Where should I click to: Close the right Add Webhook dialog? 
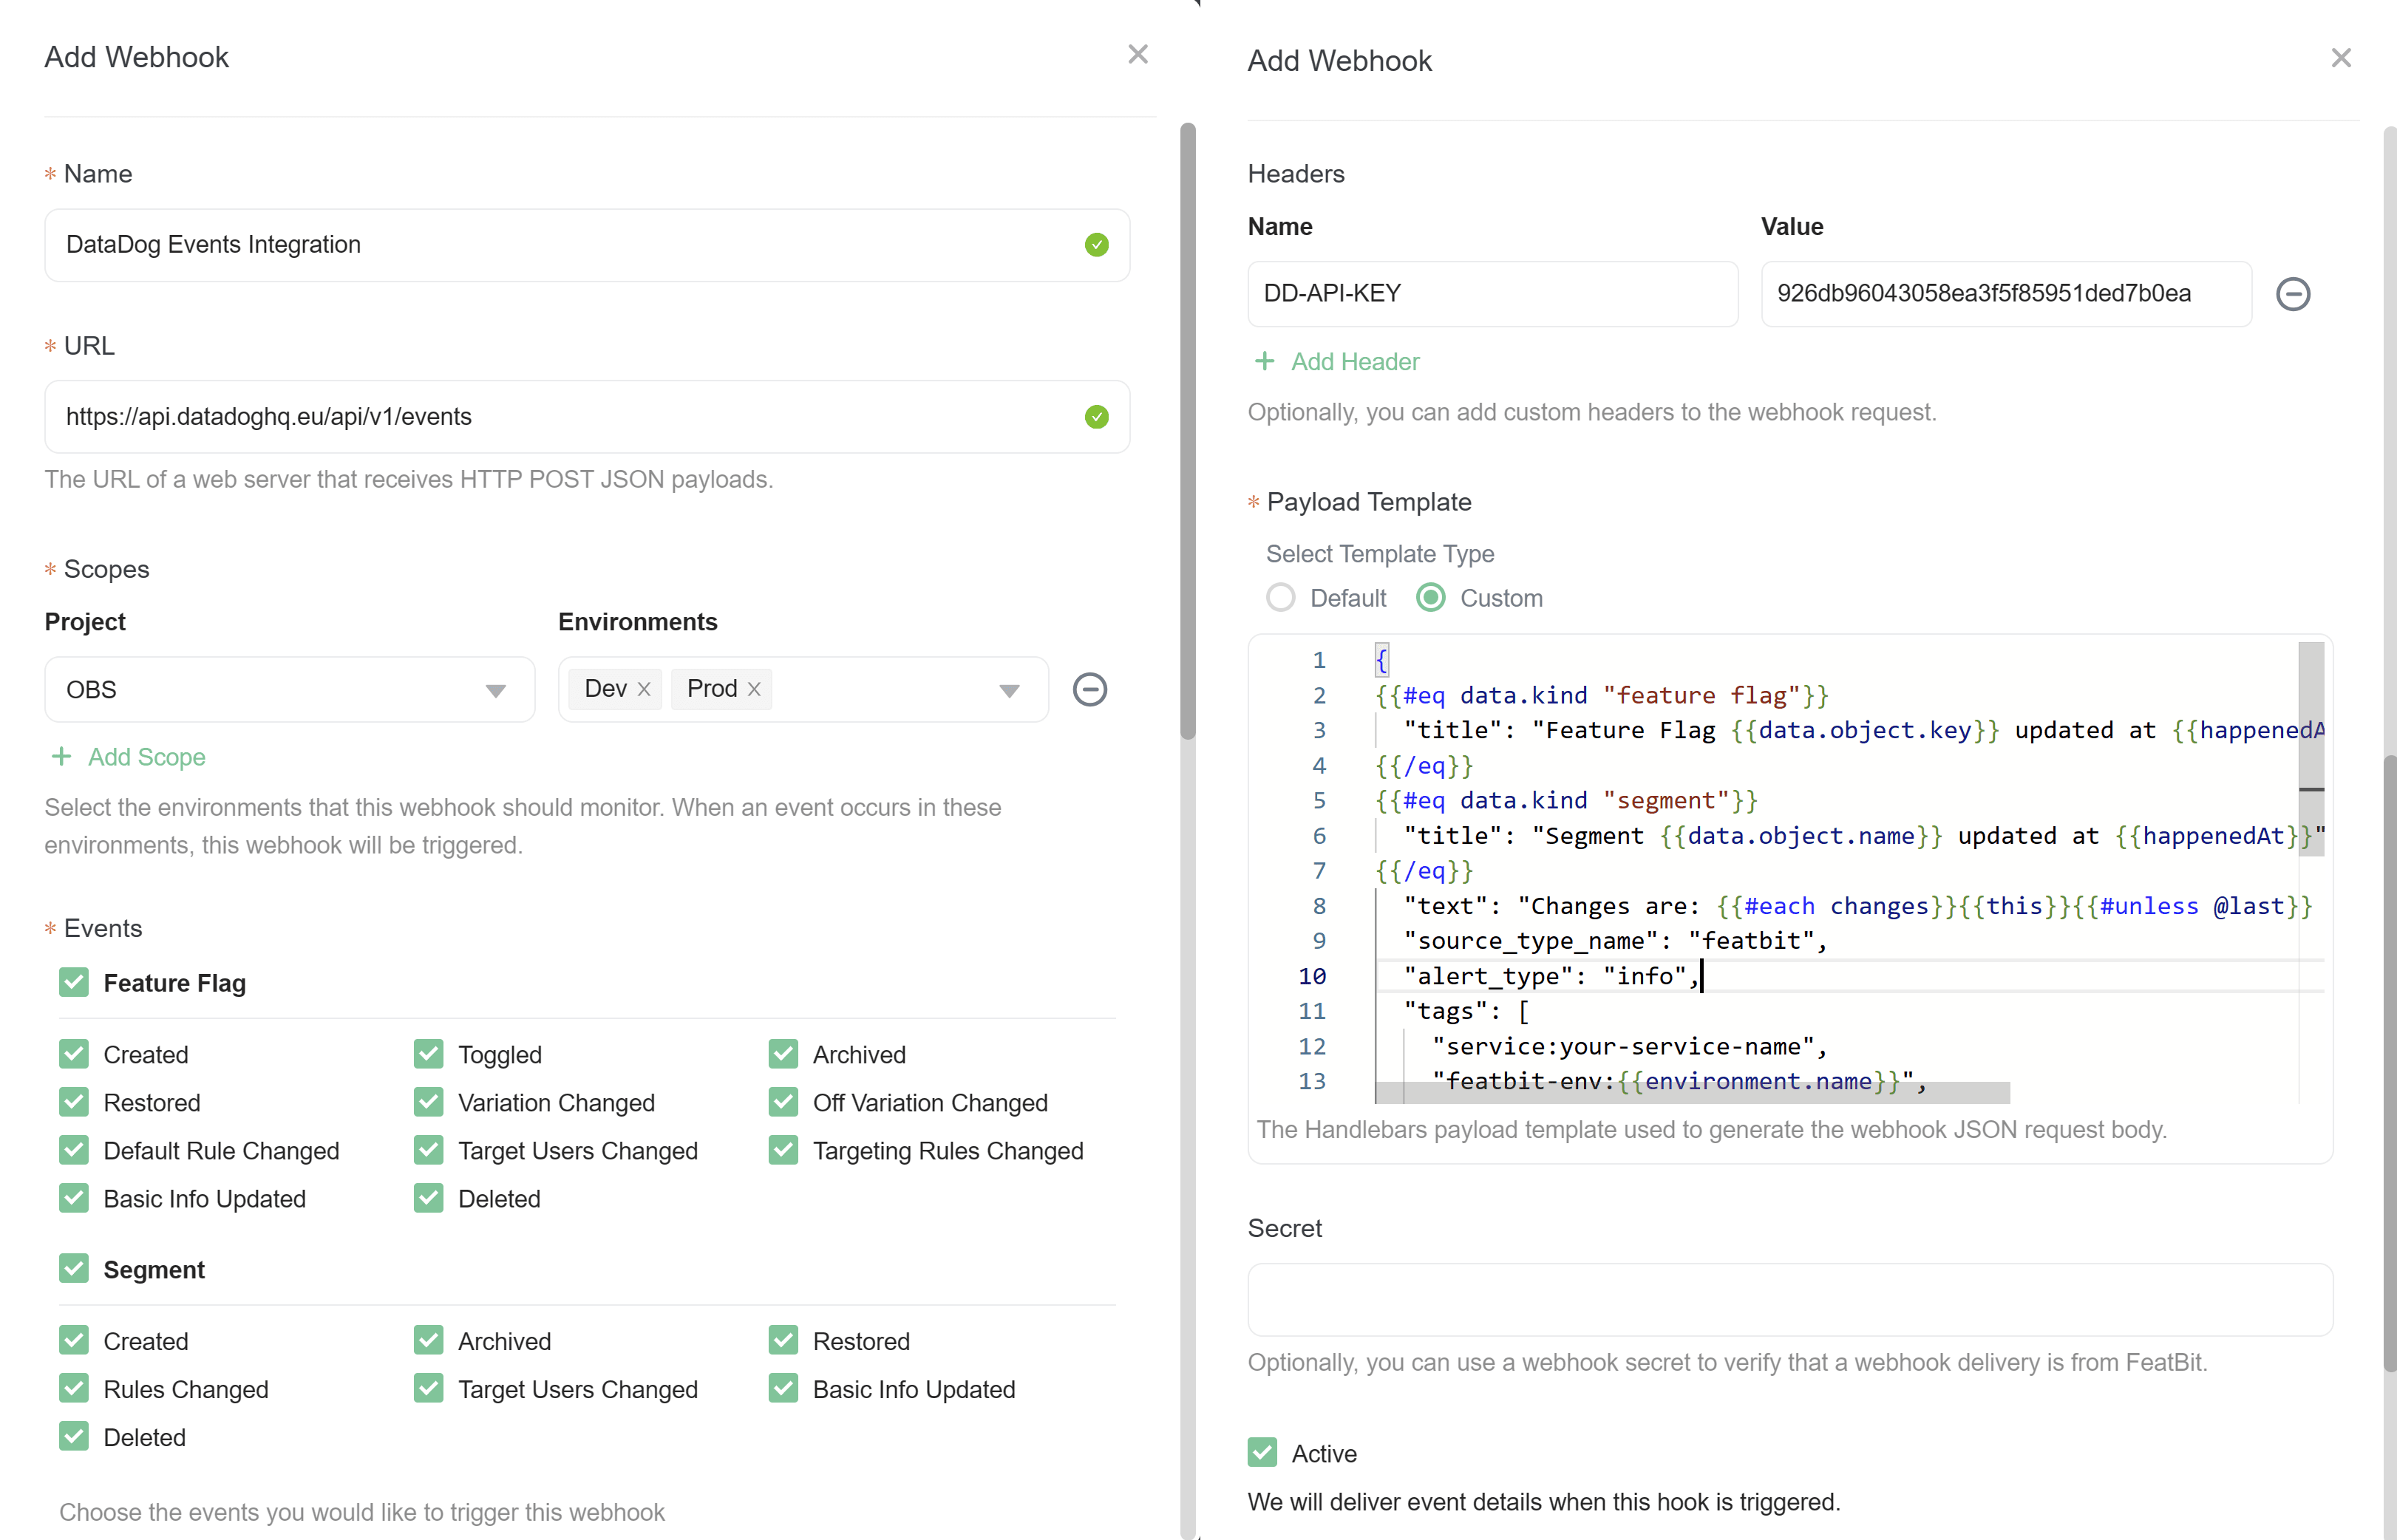point(2341,58)
